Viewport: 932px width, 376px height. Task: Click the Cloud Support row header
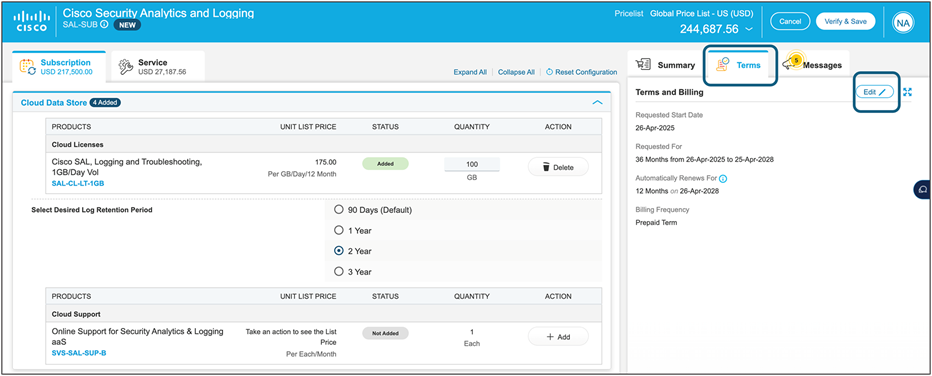323,314
